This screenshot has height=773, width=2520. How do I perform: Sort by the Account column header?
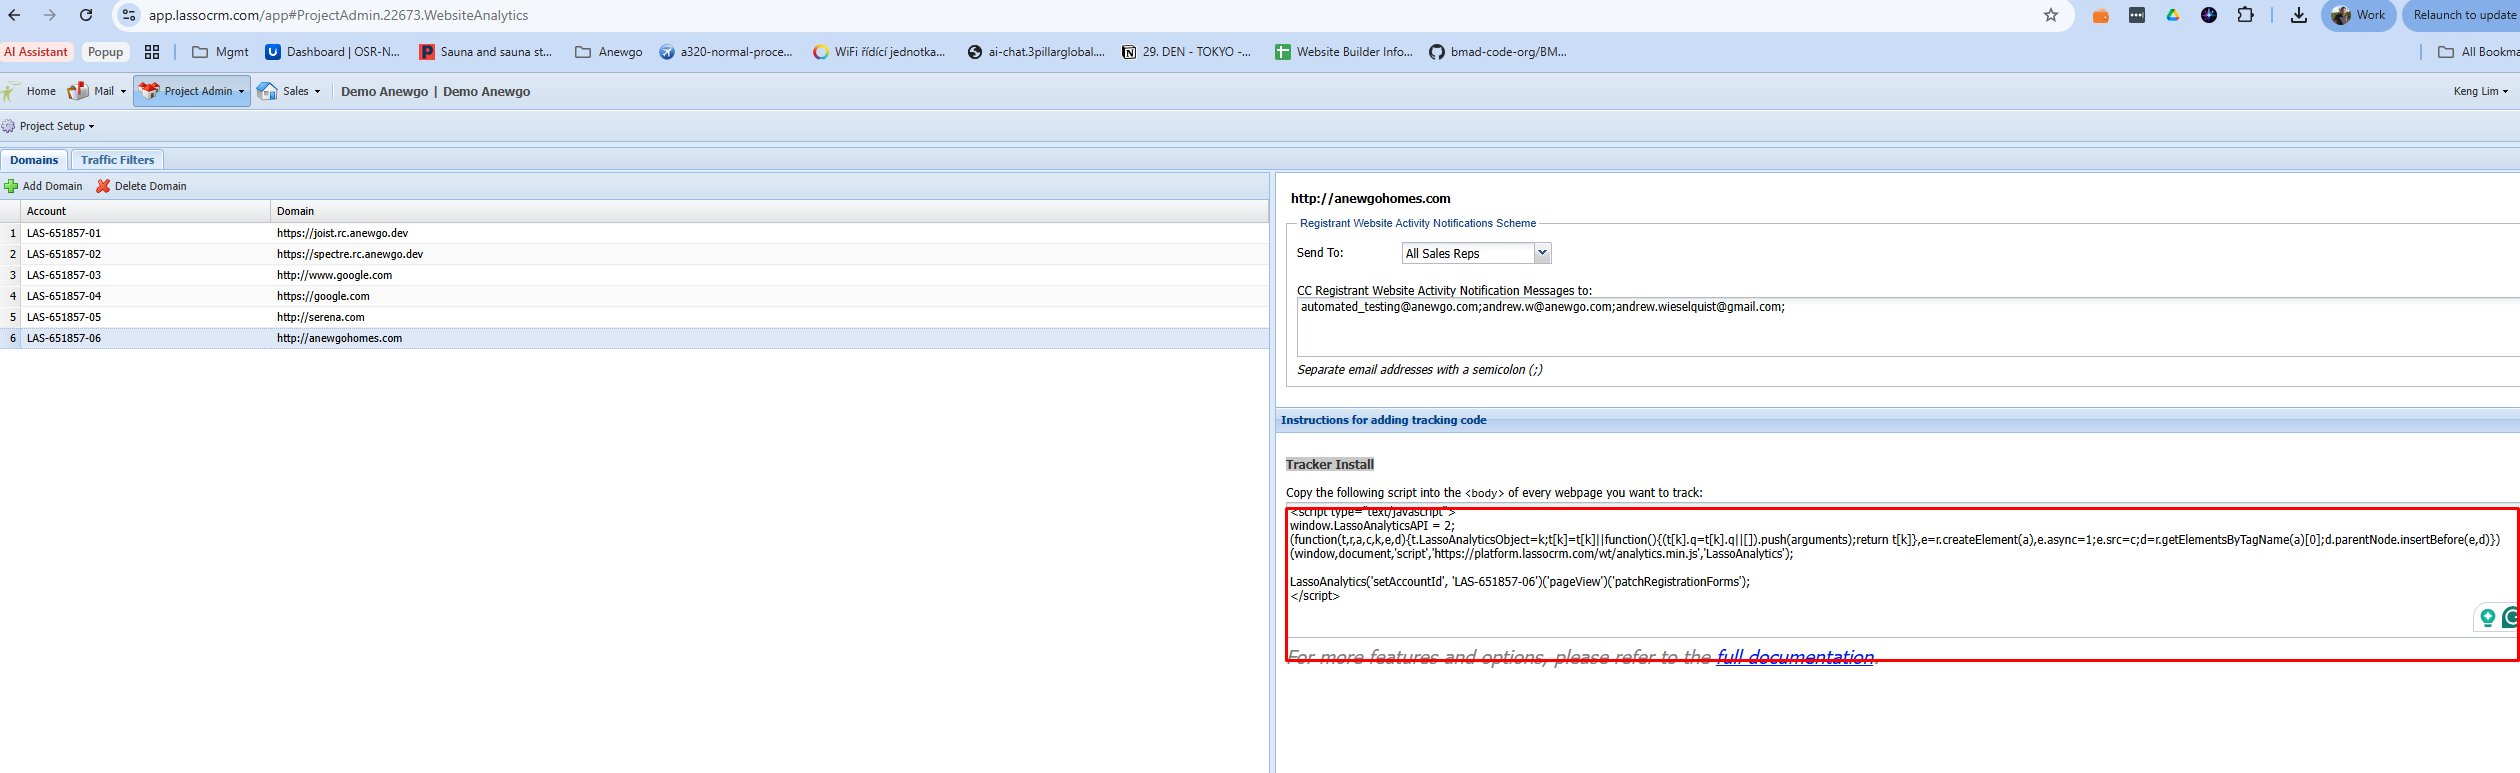[46, 211]
